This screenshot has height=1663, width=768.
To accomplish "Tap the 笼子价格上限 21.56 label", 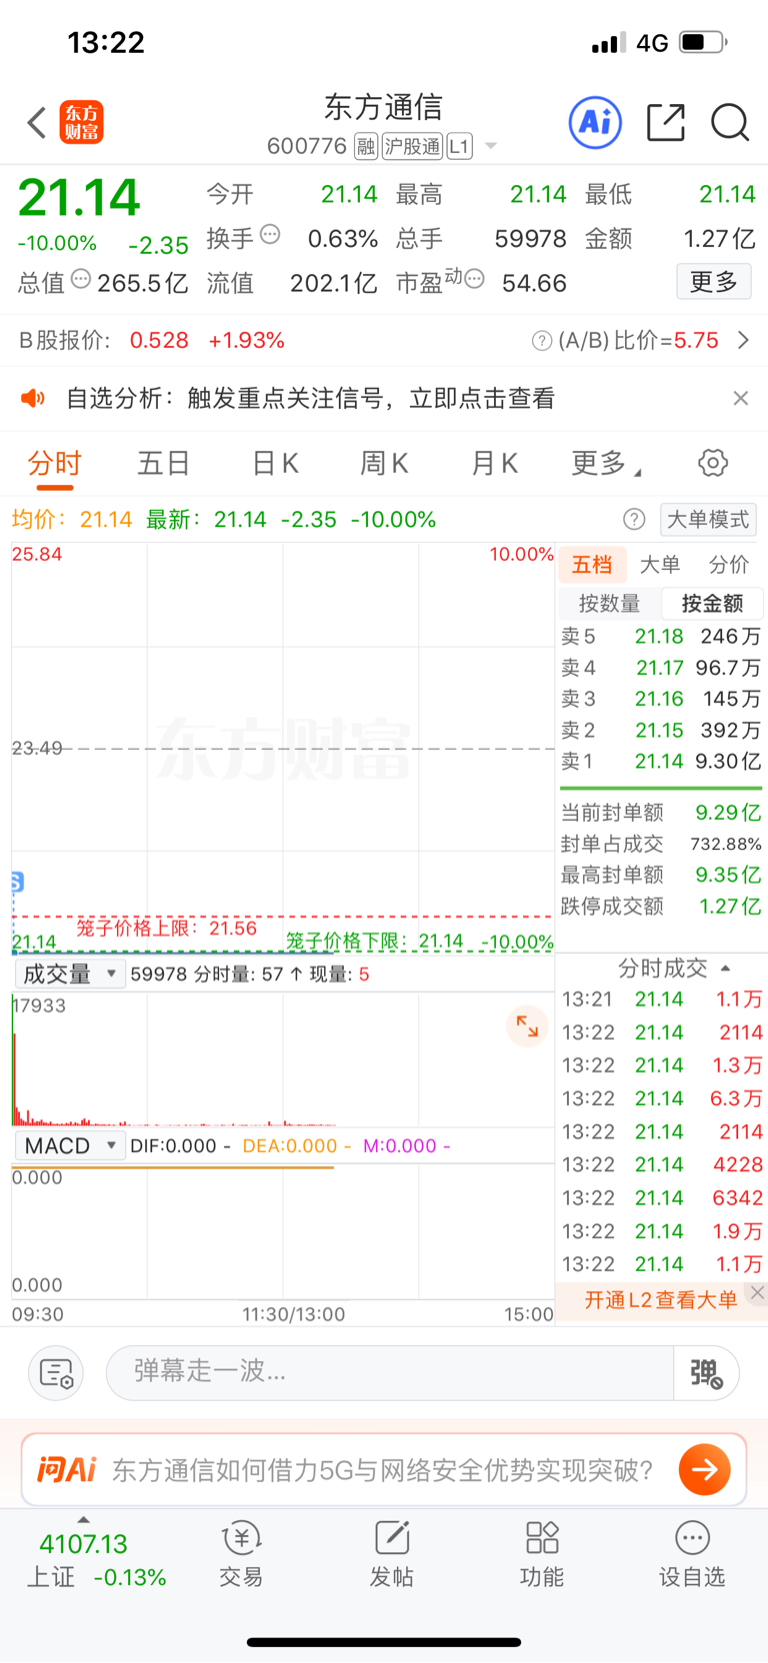I will 166,928.
